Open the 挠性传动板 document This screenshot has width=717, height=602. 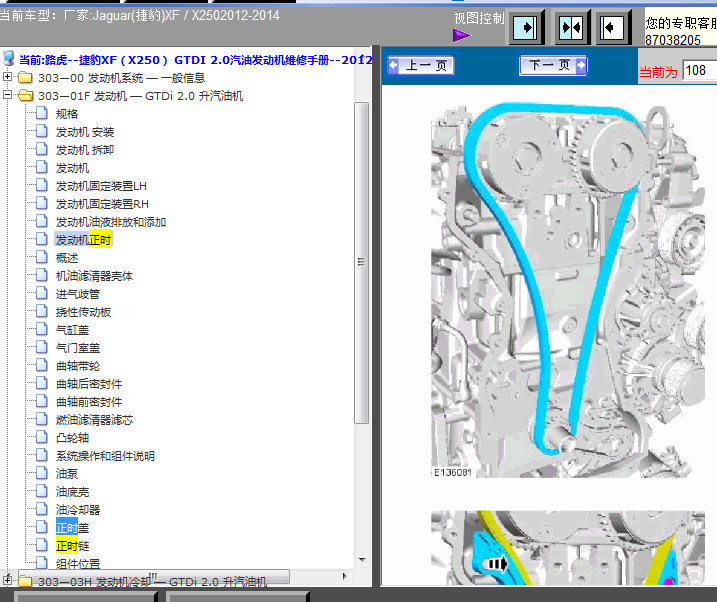83,312
